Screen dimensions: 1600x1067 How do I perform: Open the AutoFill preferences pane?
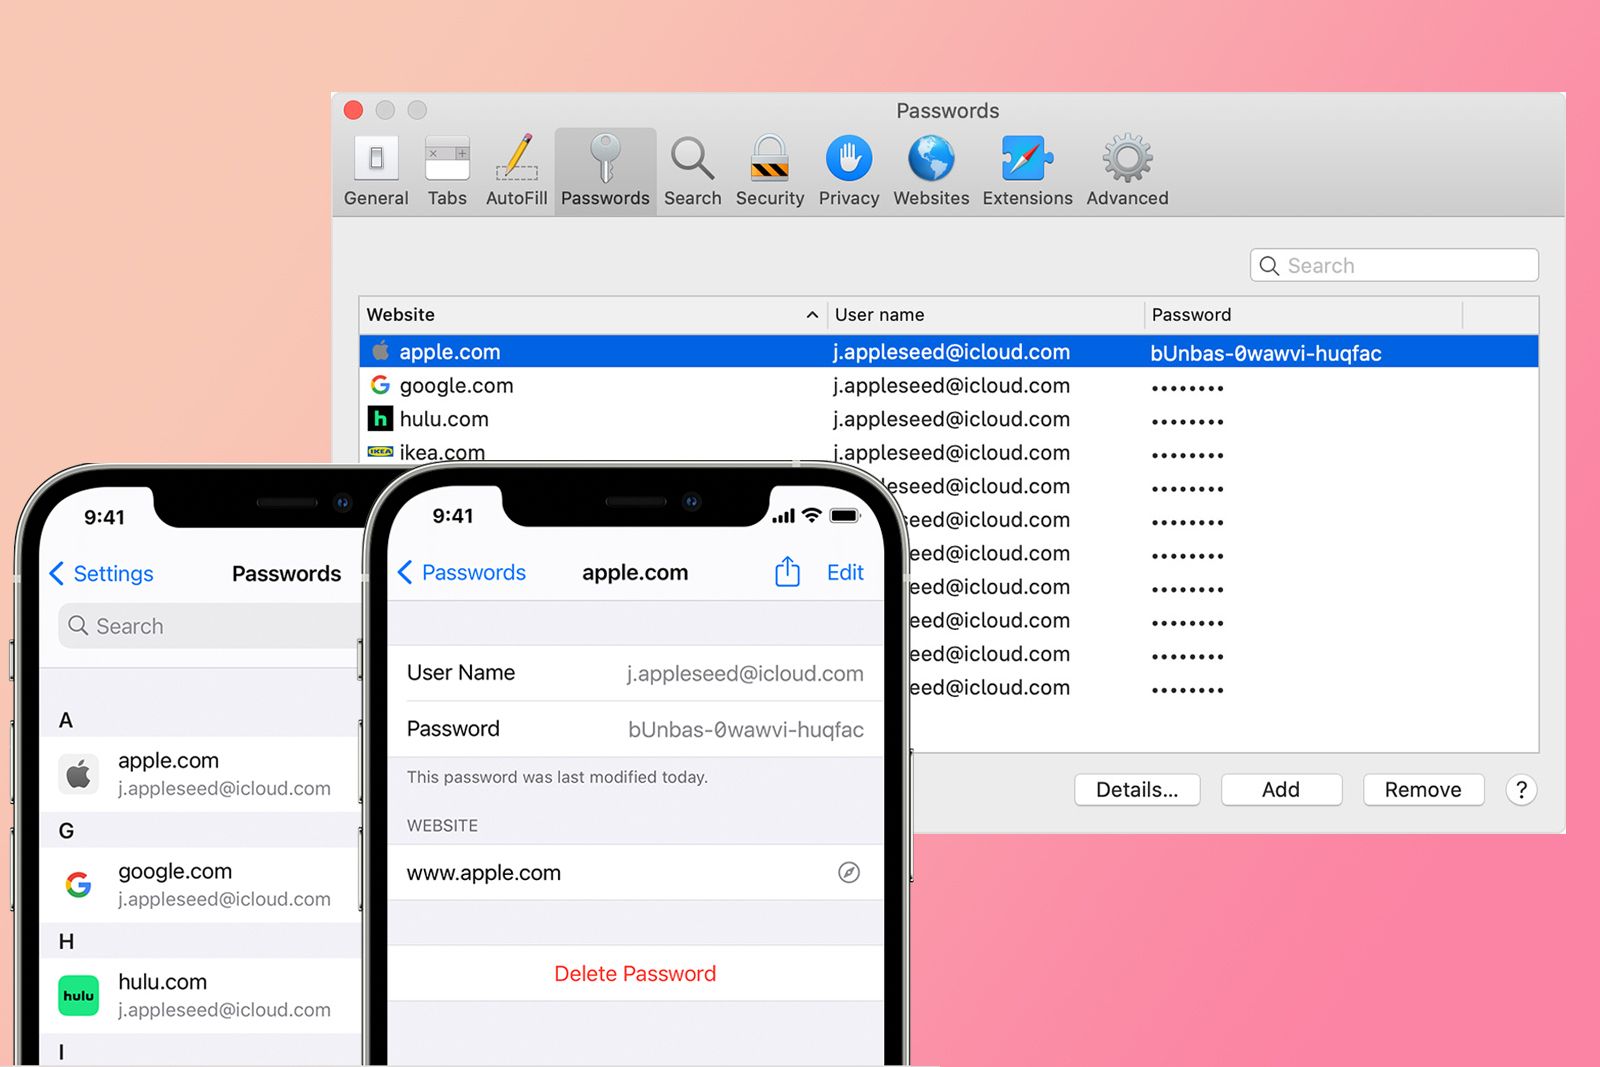click(x=516, y=170)
